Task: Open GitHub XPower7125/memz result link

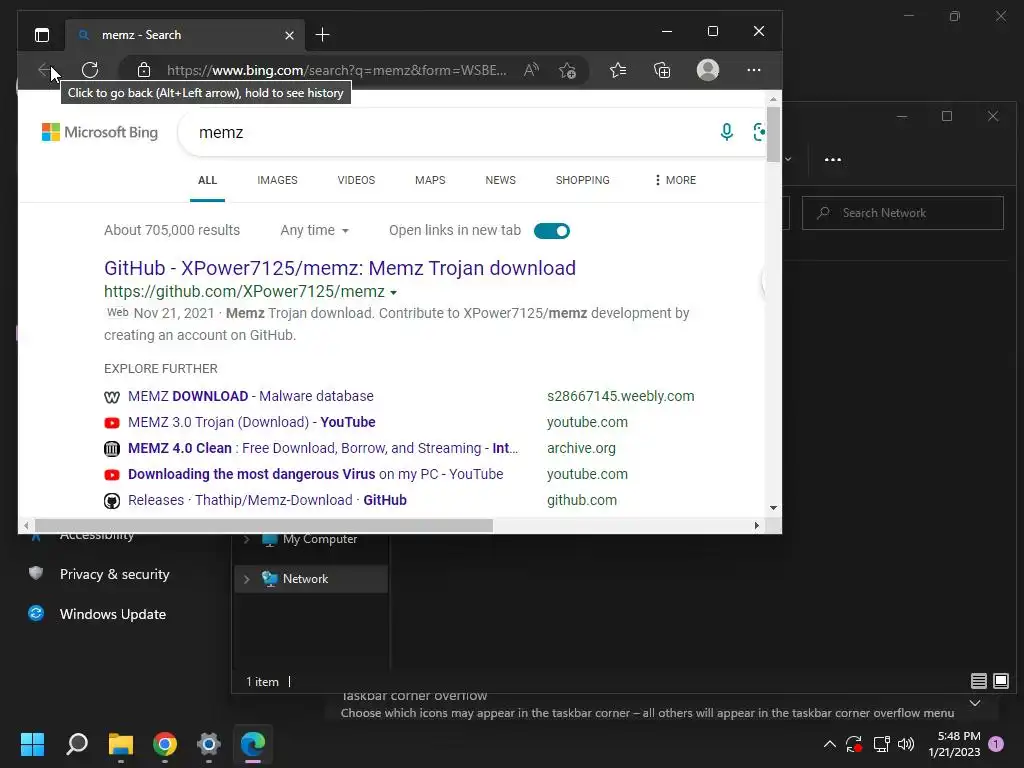Action: coord(340,268)
